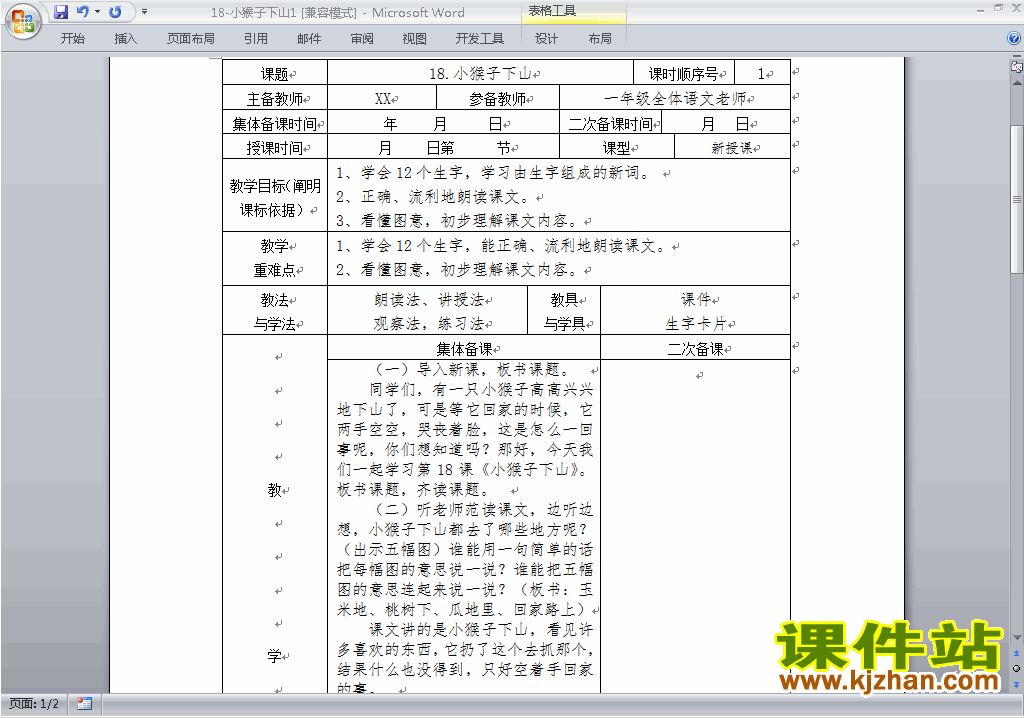
Task: Click the 教学重难点 label cell
Action: tap(275, 258)
